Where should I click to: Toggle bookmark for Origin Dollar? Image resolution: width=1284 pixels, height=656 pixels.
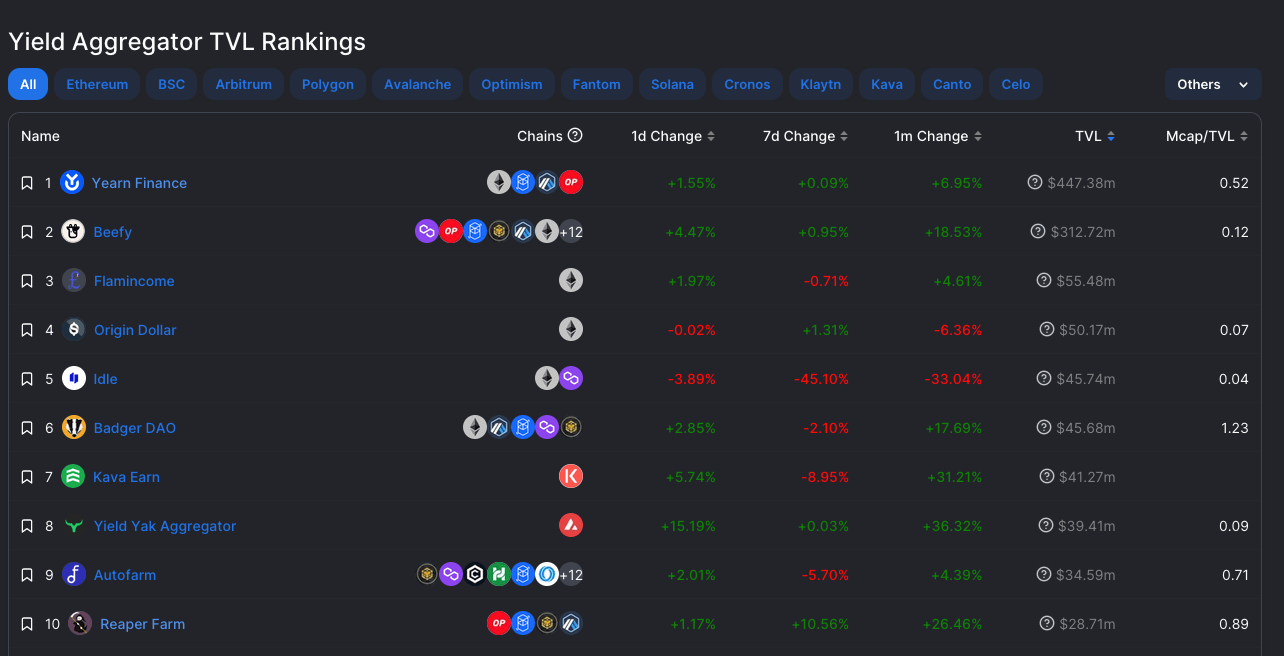coord(27,330)
